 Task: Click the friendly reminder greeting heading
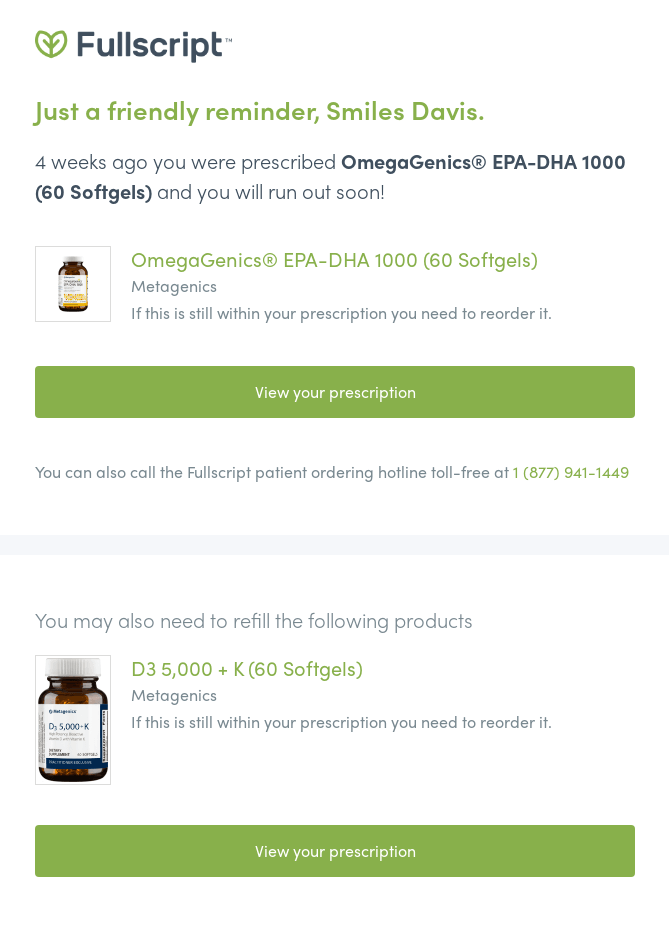(259, 111)
